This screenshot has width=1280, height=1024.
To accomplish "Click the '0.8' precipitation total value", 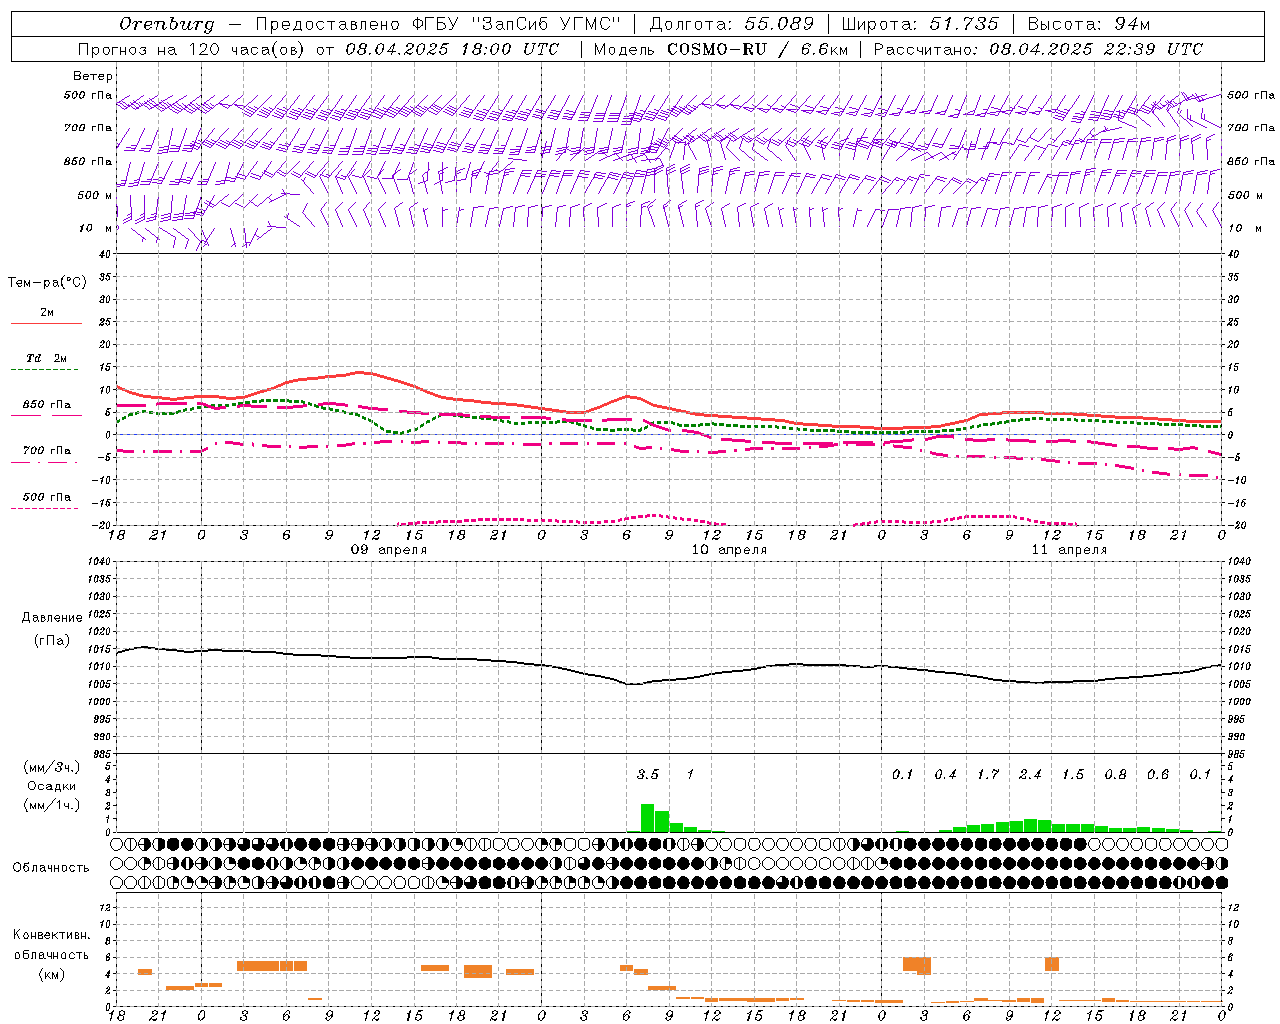I will pyautogui.click(x=1115, y=774).
